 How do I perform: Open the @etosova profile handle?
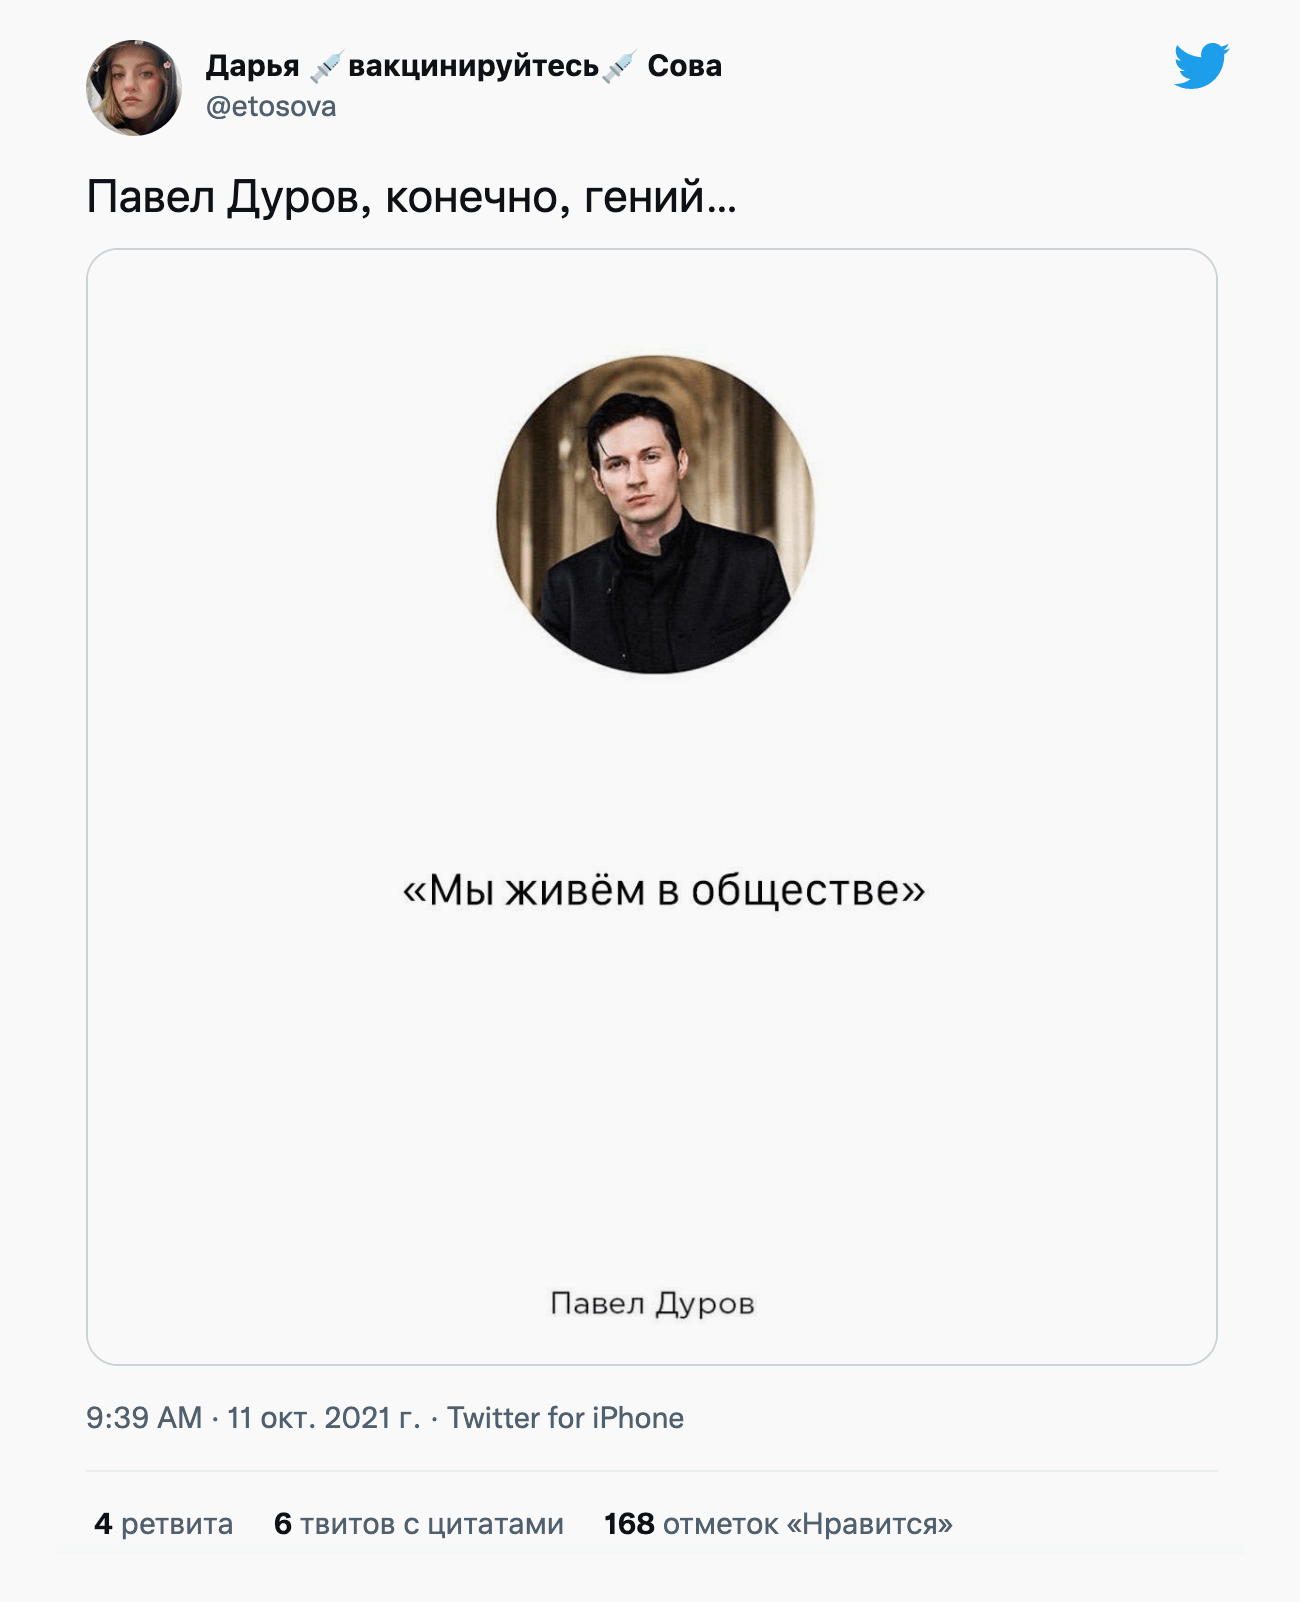(271, 107)
